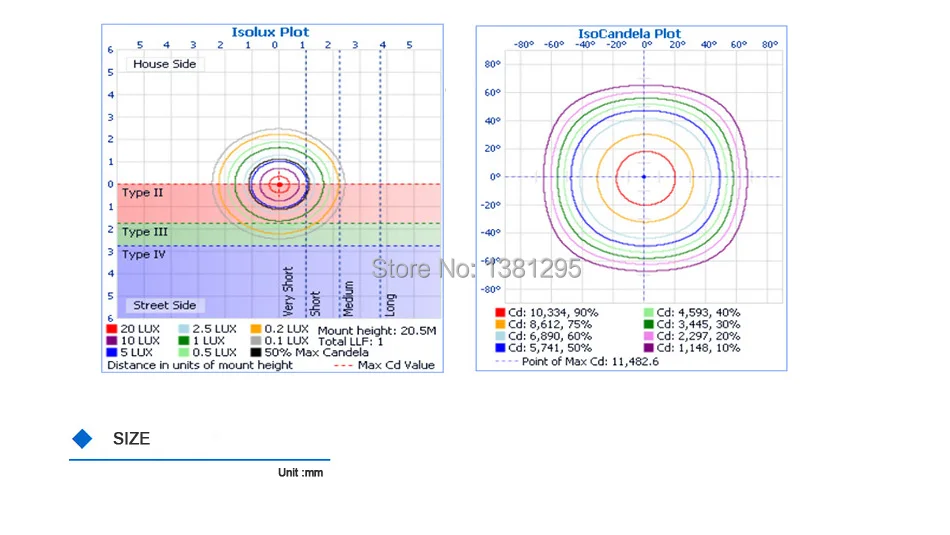Click the -60° label on IsoCandela top axis
The height and width of the screenshot is (535, 950).
[554, 45]
